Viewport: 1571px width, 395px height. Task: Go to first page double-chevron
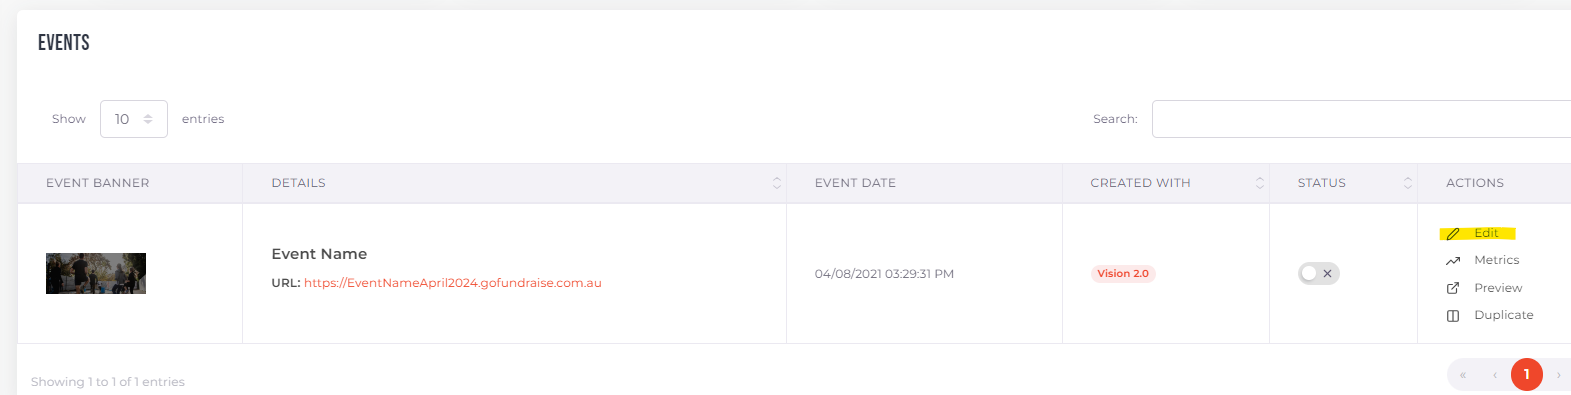coord(1463,375)
